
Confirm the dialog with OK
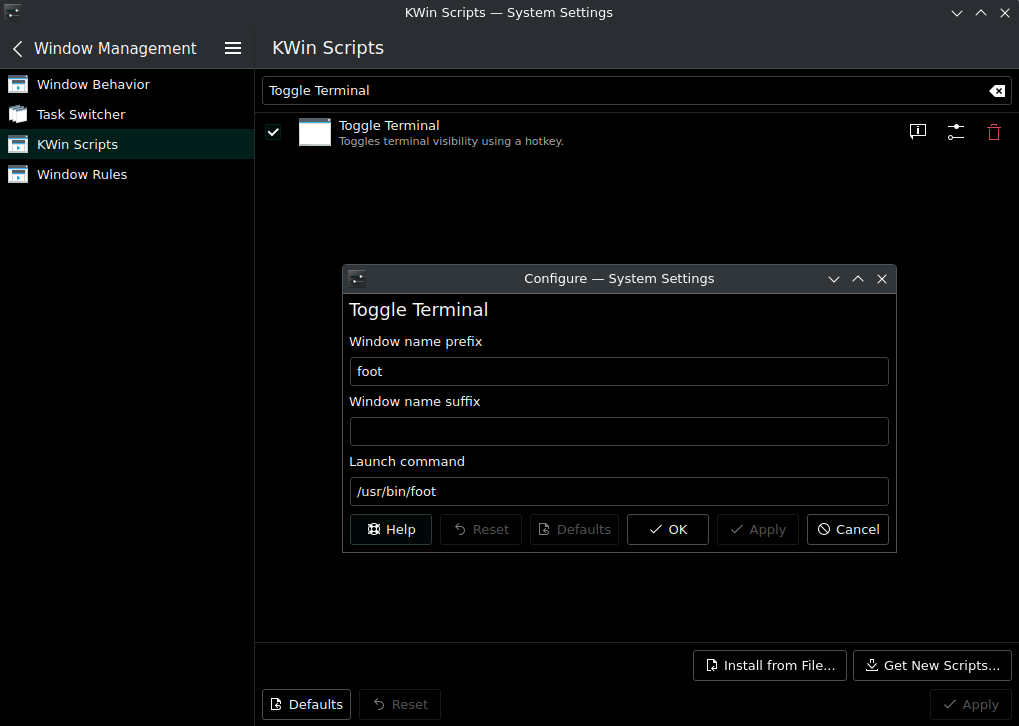tap(667, 530)
